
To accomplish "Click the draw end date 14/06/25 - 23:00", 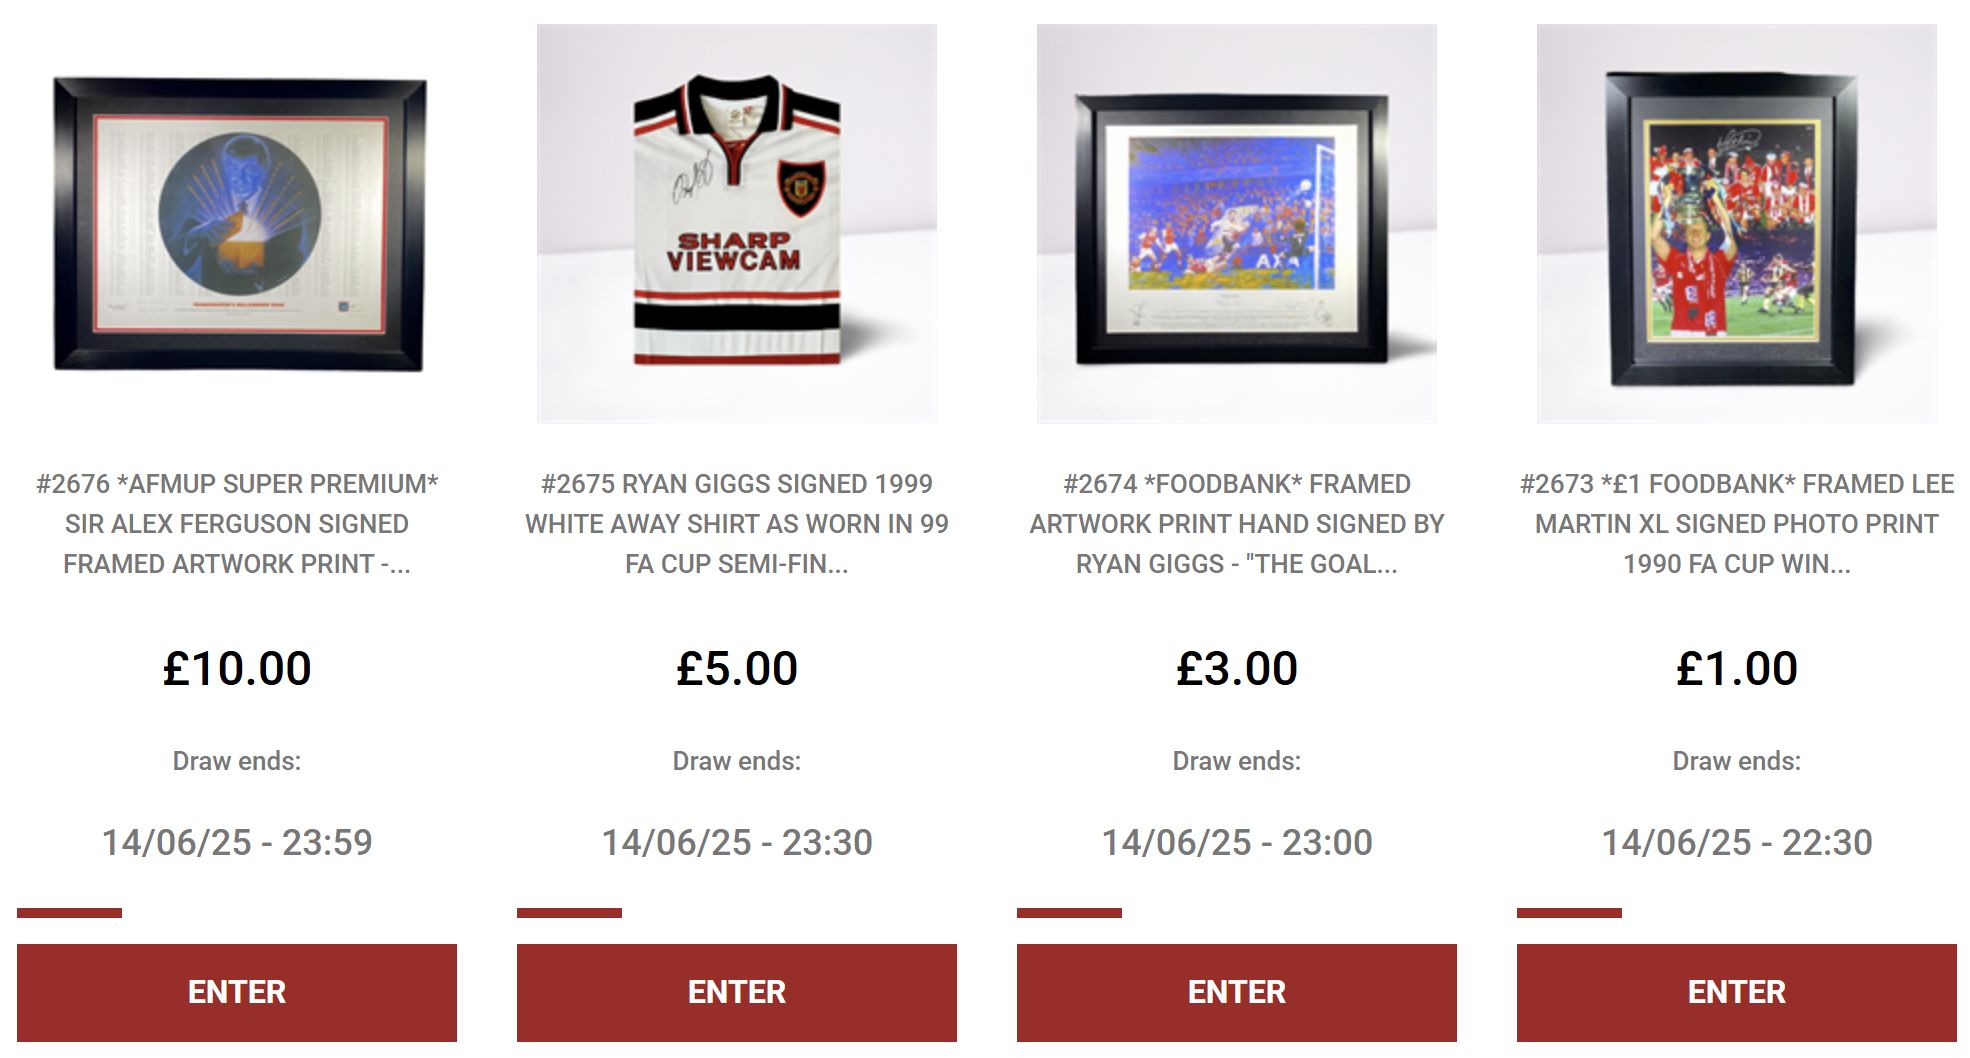I will (1237, 842).
